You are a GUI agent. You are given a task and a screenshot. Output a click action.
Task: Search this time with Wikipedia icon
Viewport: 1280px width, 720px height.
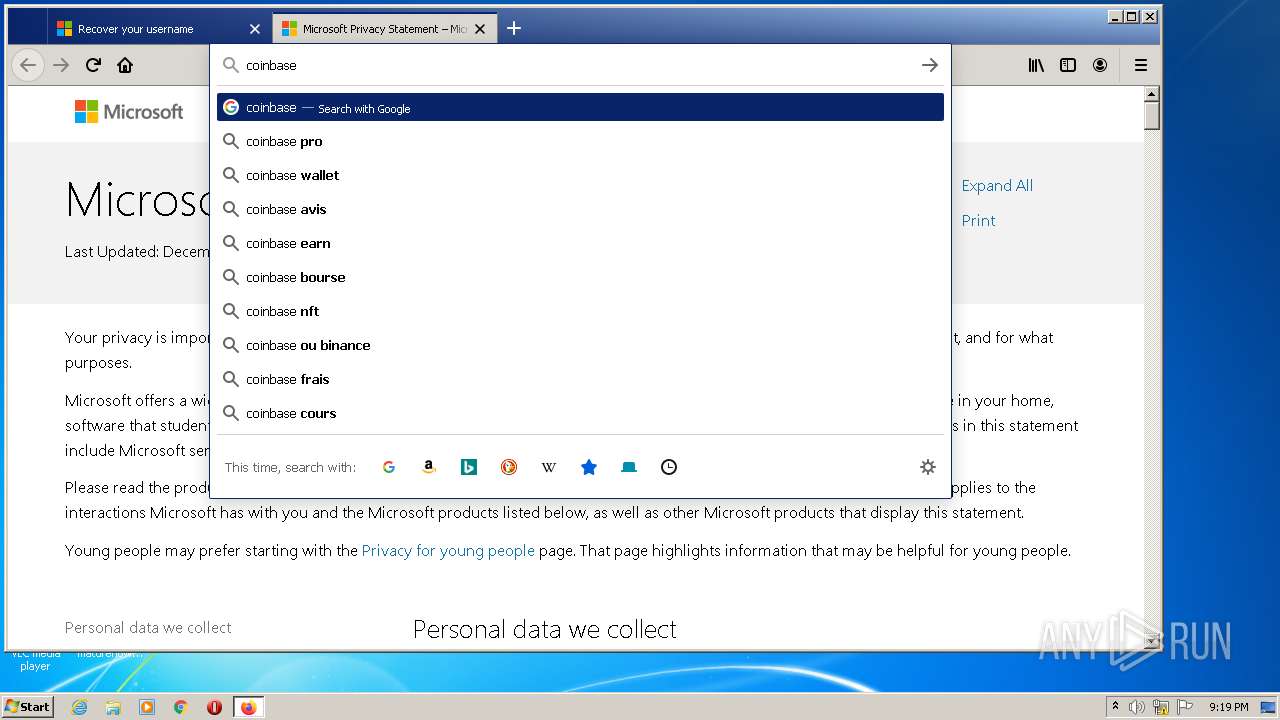click(x=549, y=467)
